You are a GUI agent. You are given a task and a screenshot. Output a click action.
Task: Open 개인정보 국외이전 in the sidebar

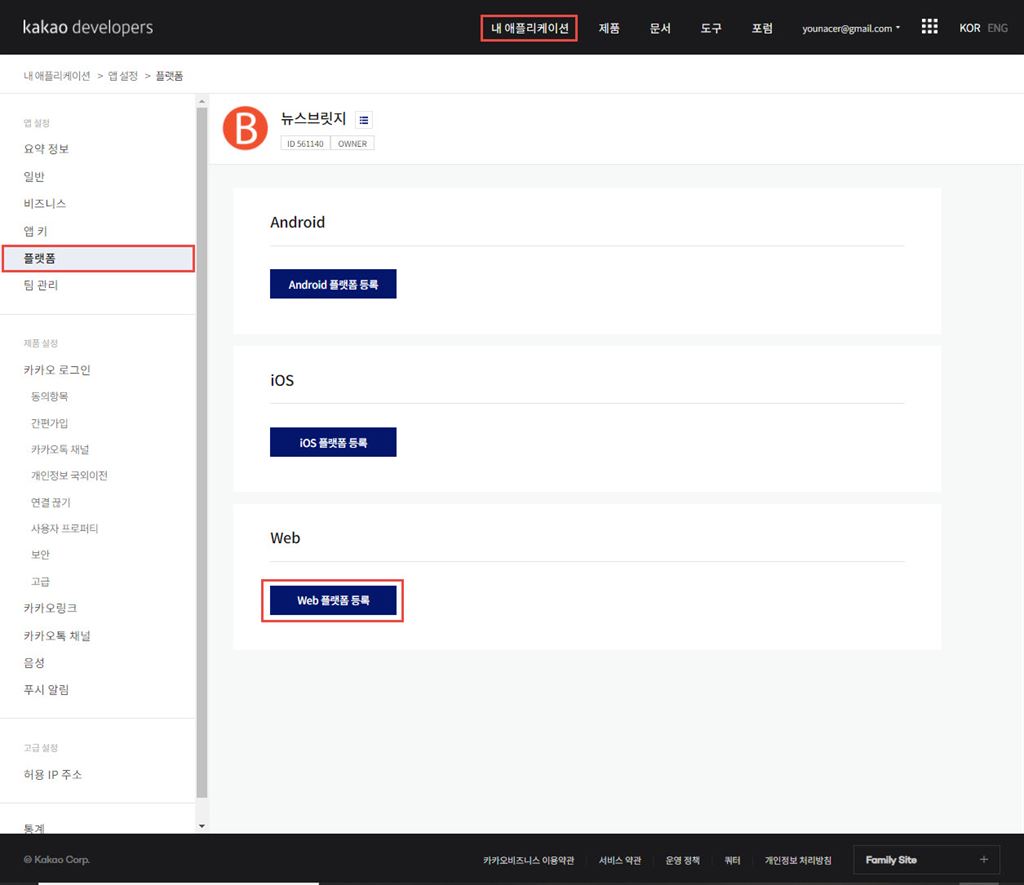[69, 475]
